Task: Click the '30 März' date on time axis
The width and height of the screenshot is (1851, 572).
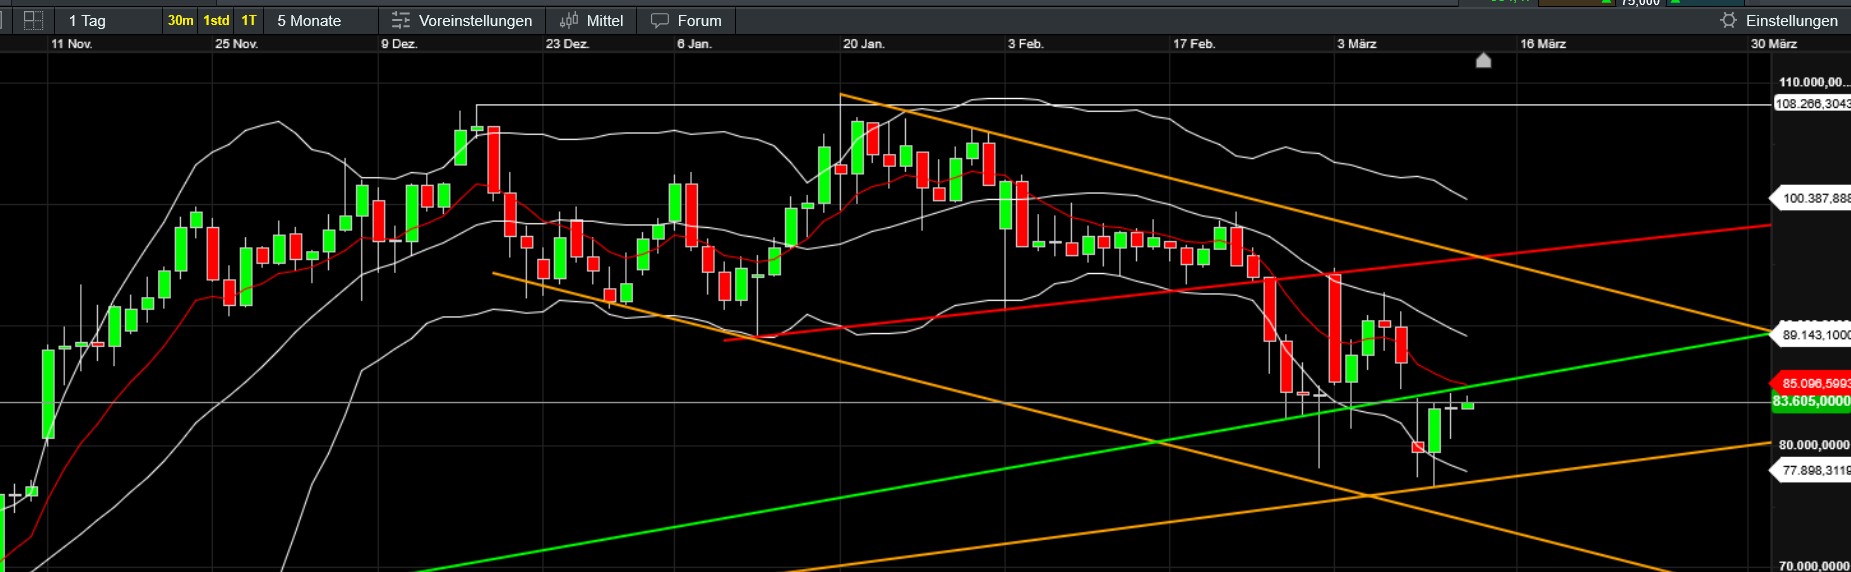Action: click(1774, 44)
